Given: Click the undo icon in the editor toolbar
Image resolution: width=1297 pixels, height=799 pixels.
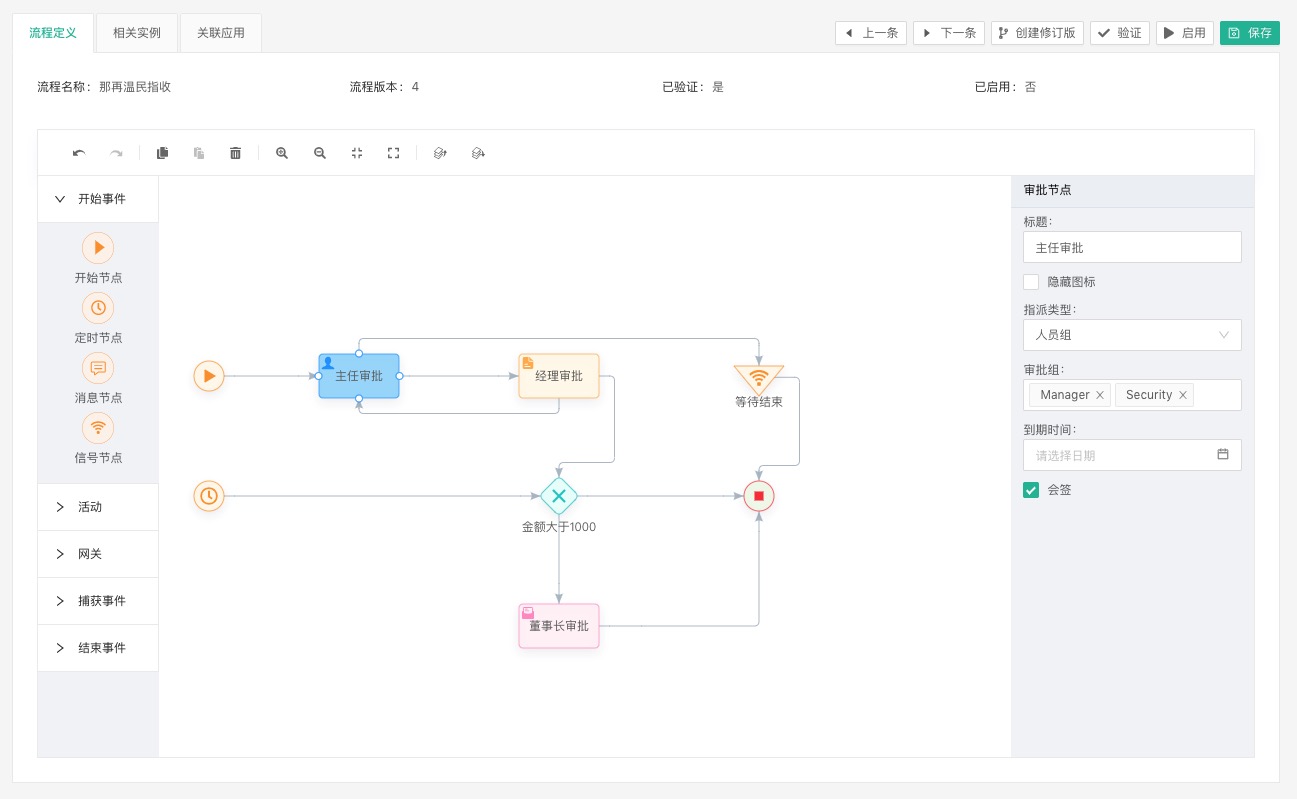Looking at the screenshot, I should 79,153.
